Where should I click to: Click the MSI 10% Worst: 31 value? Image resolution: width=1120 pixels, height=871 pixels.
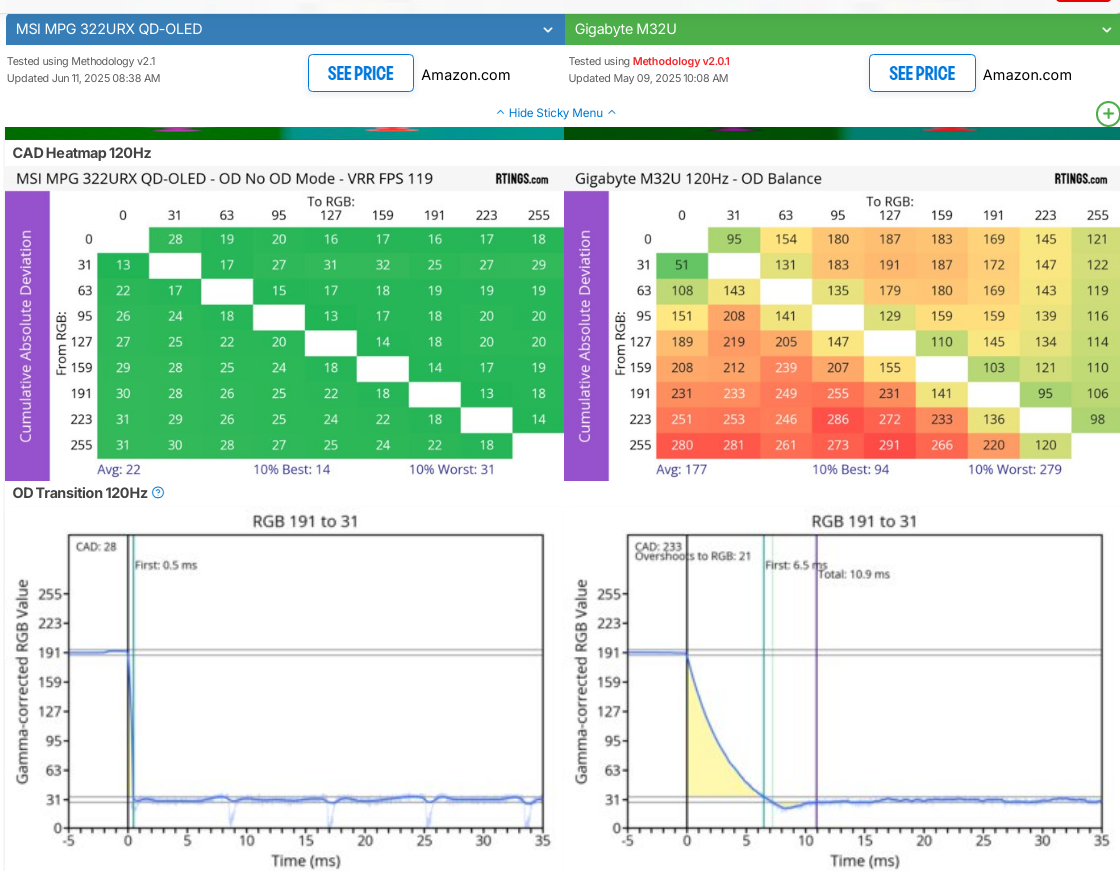pos(451,469)
